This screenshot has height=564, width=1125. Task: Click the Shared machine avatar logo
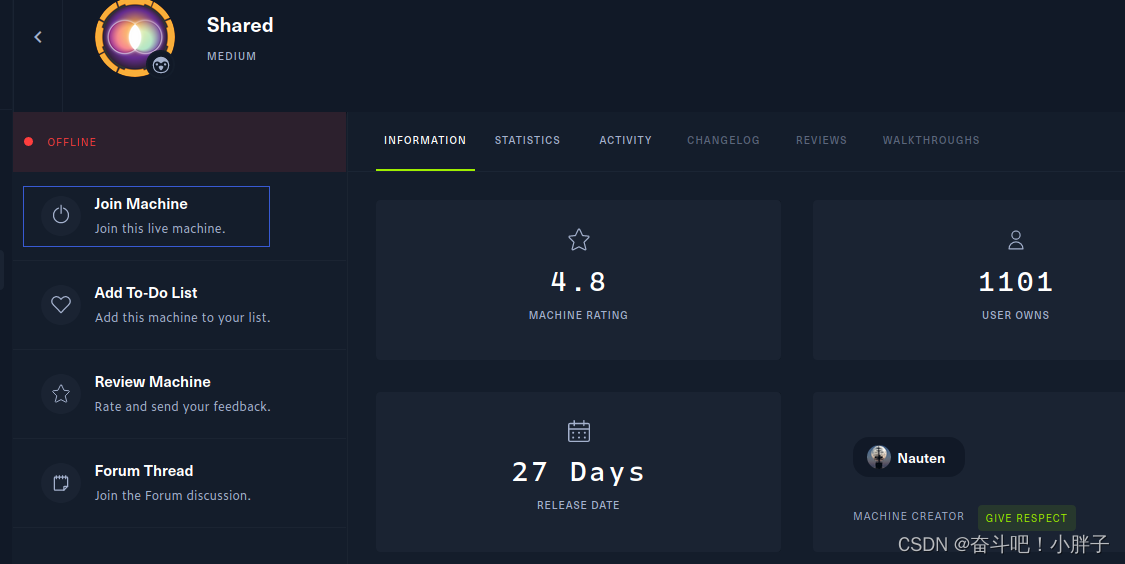pyautogui.click(x=135, y=37)
